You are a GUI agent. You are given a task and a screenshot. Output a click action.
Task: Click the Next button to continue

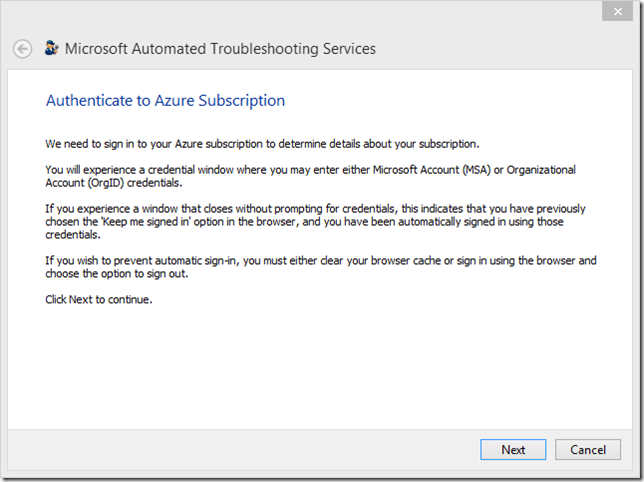513,450
